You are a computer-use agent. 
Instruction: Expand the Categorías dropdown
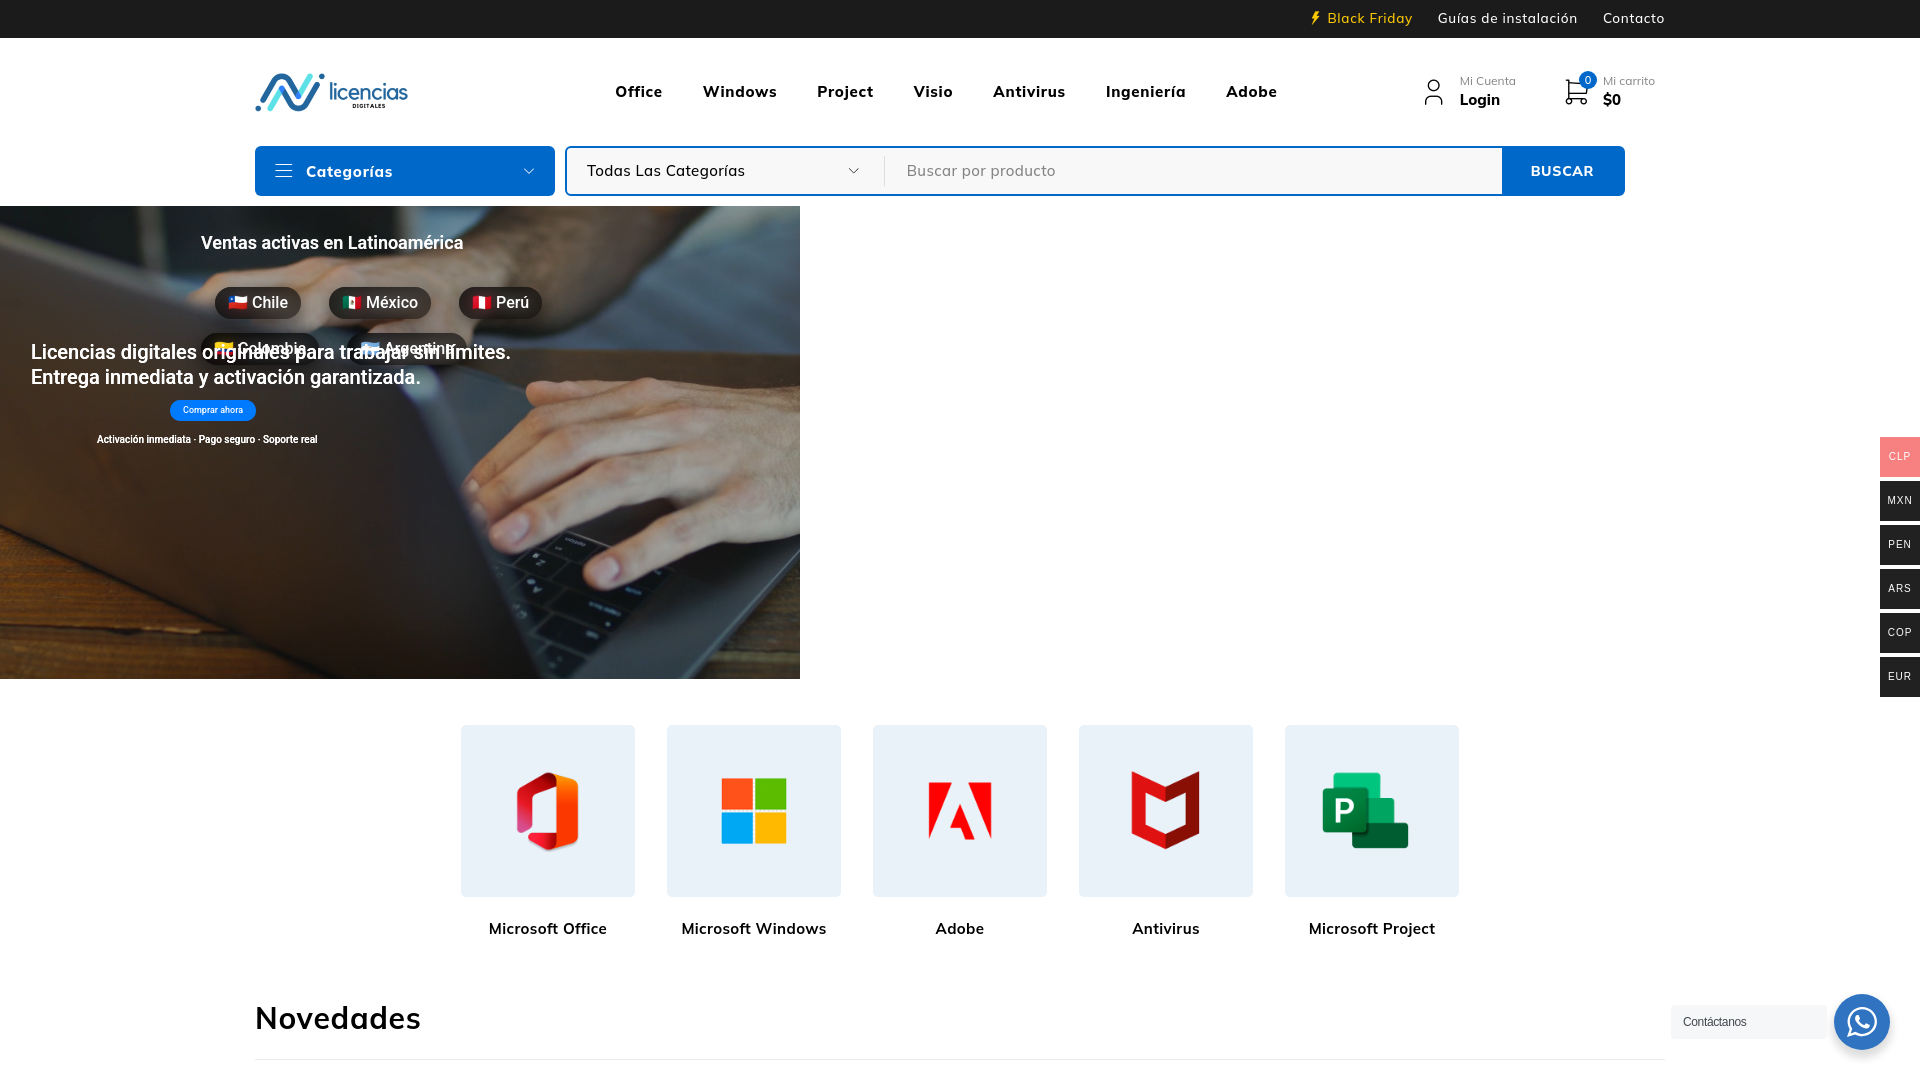[x=405, y=171]
